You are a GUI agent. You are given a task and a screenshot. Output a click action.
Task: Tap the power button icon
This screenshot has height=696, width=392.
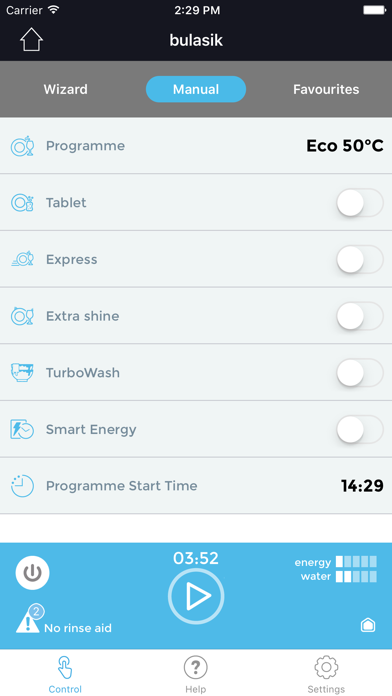(x=32, y=573)
